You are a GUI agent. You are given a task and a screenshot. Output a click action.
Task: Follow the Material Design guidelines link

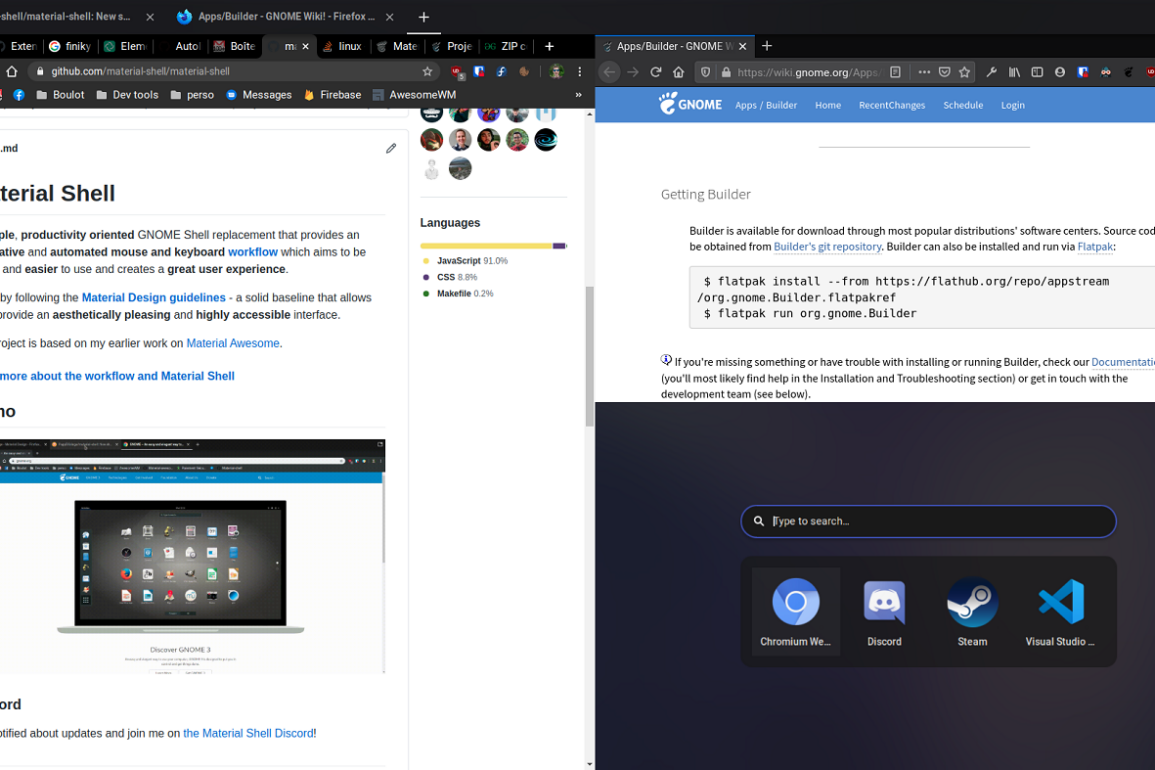point(153,297)
